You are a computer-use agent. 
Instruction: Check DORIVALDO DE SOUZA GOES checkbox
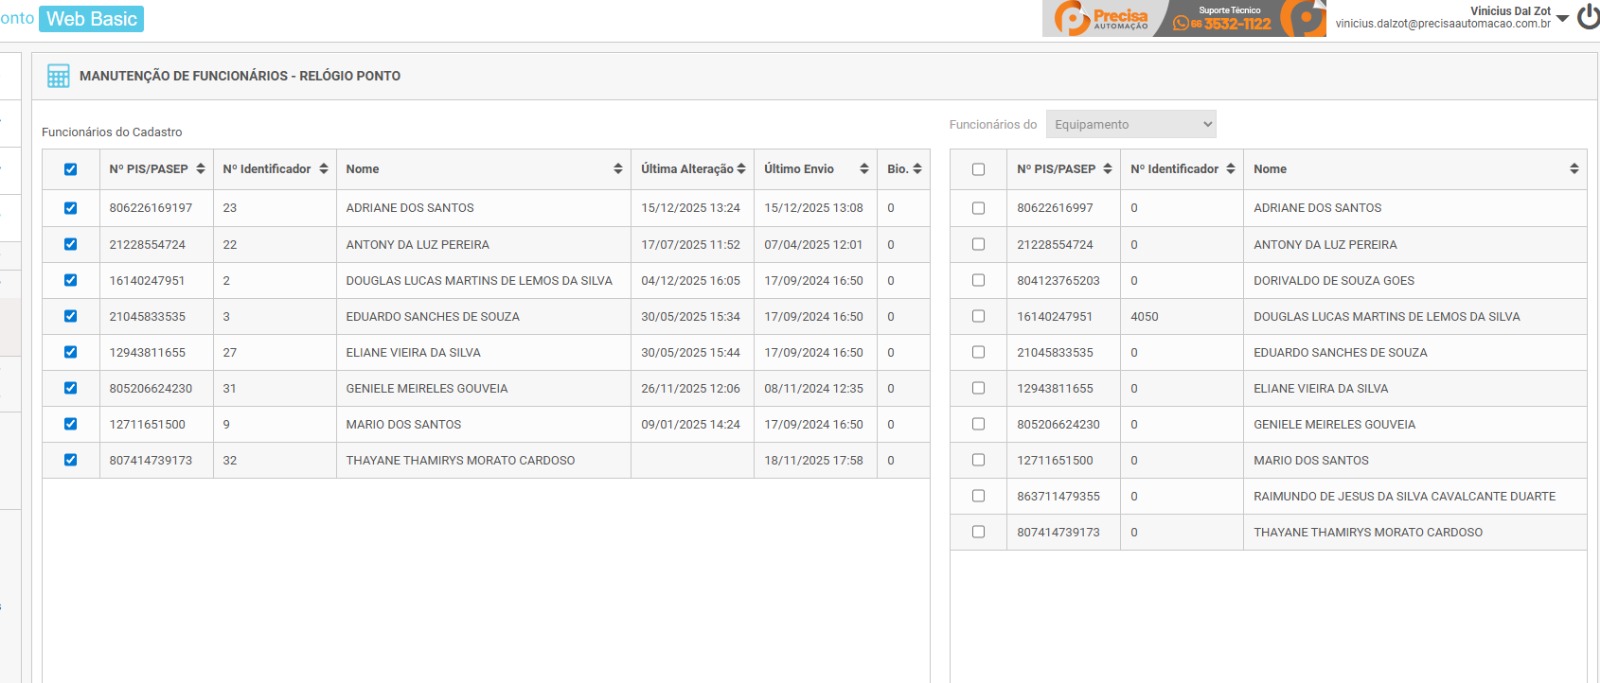(978, 281)
